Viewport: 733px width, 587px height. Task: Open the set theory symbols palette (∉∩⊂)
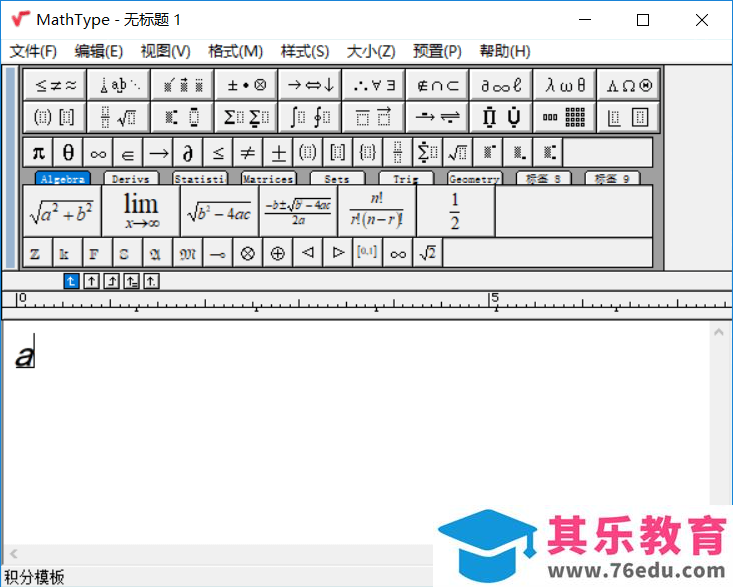click(438, 85)
